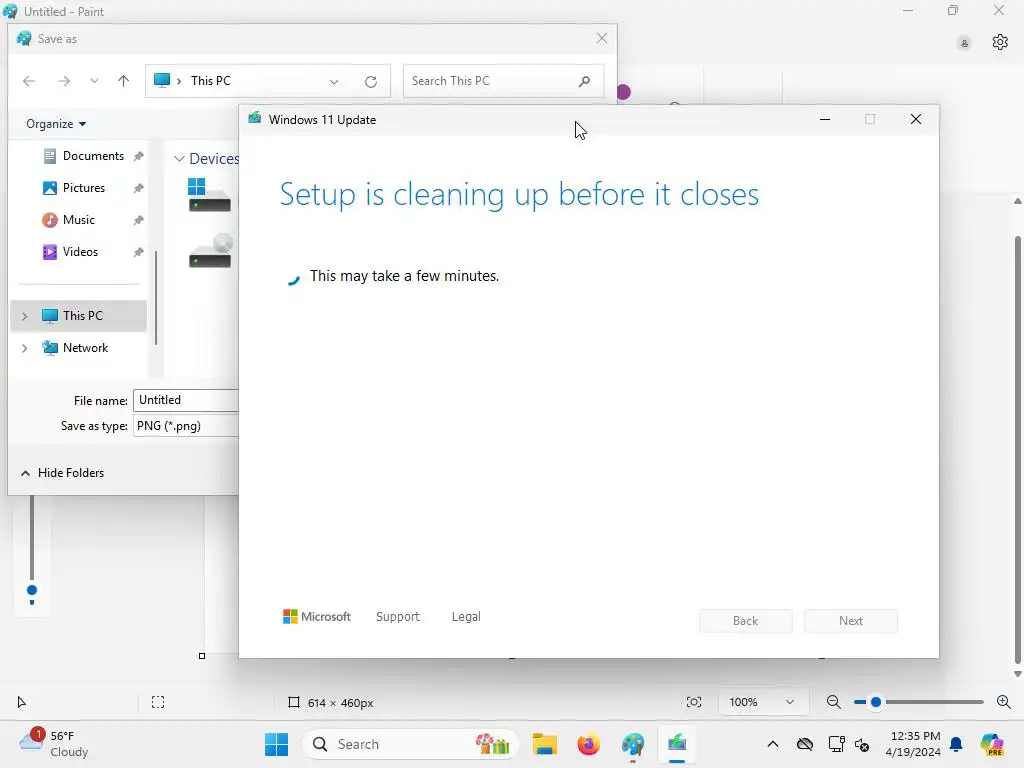1024x768 pixels.
Task: Adjust Paint brush size vertical slider
Action: click(31, 591)
